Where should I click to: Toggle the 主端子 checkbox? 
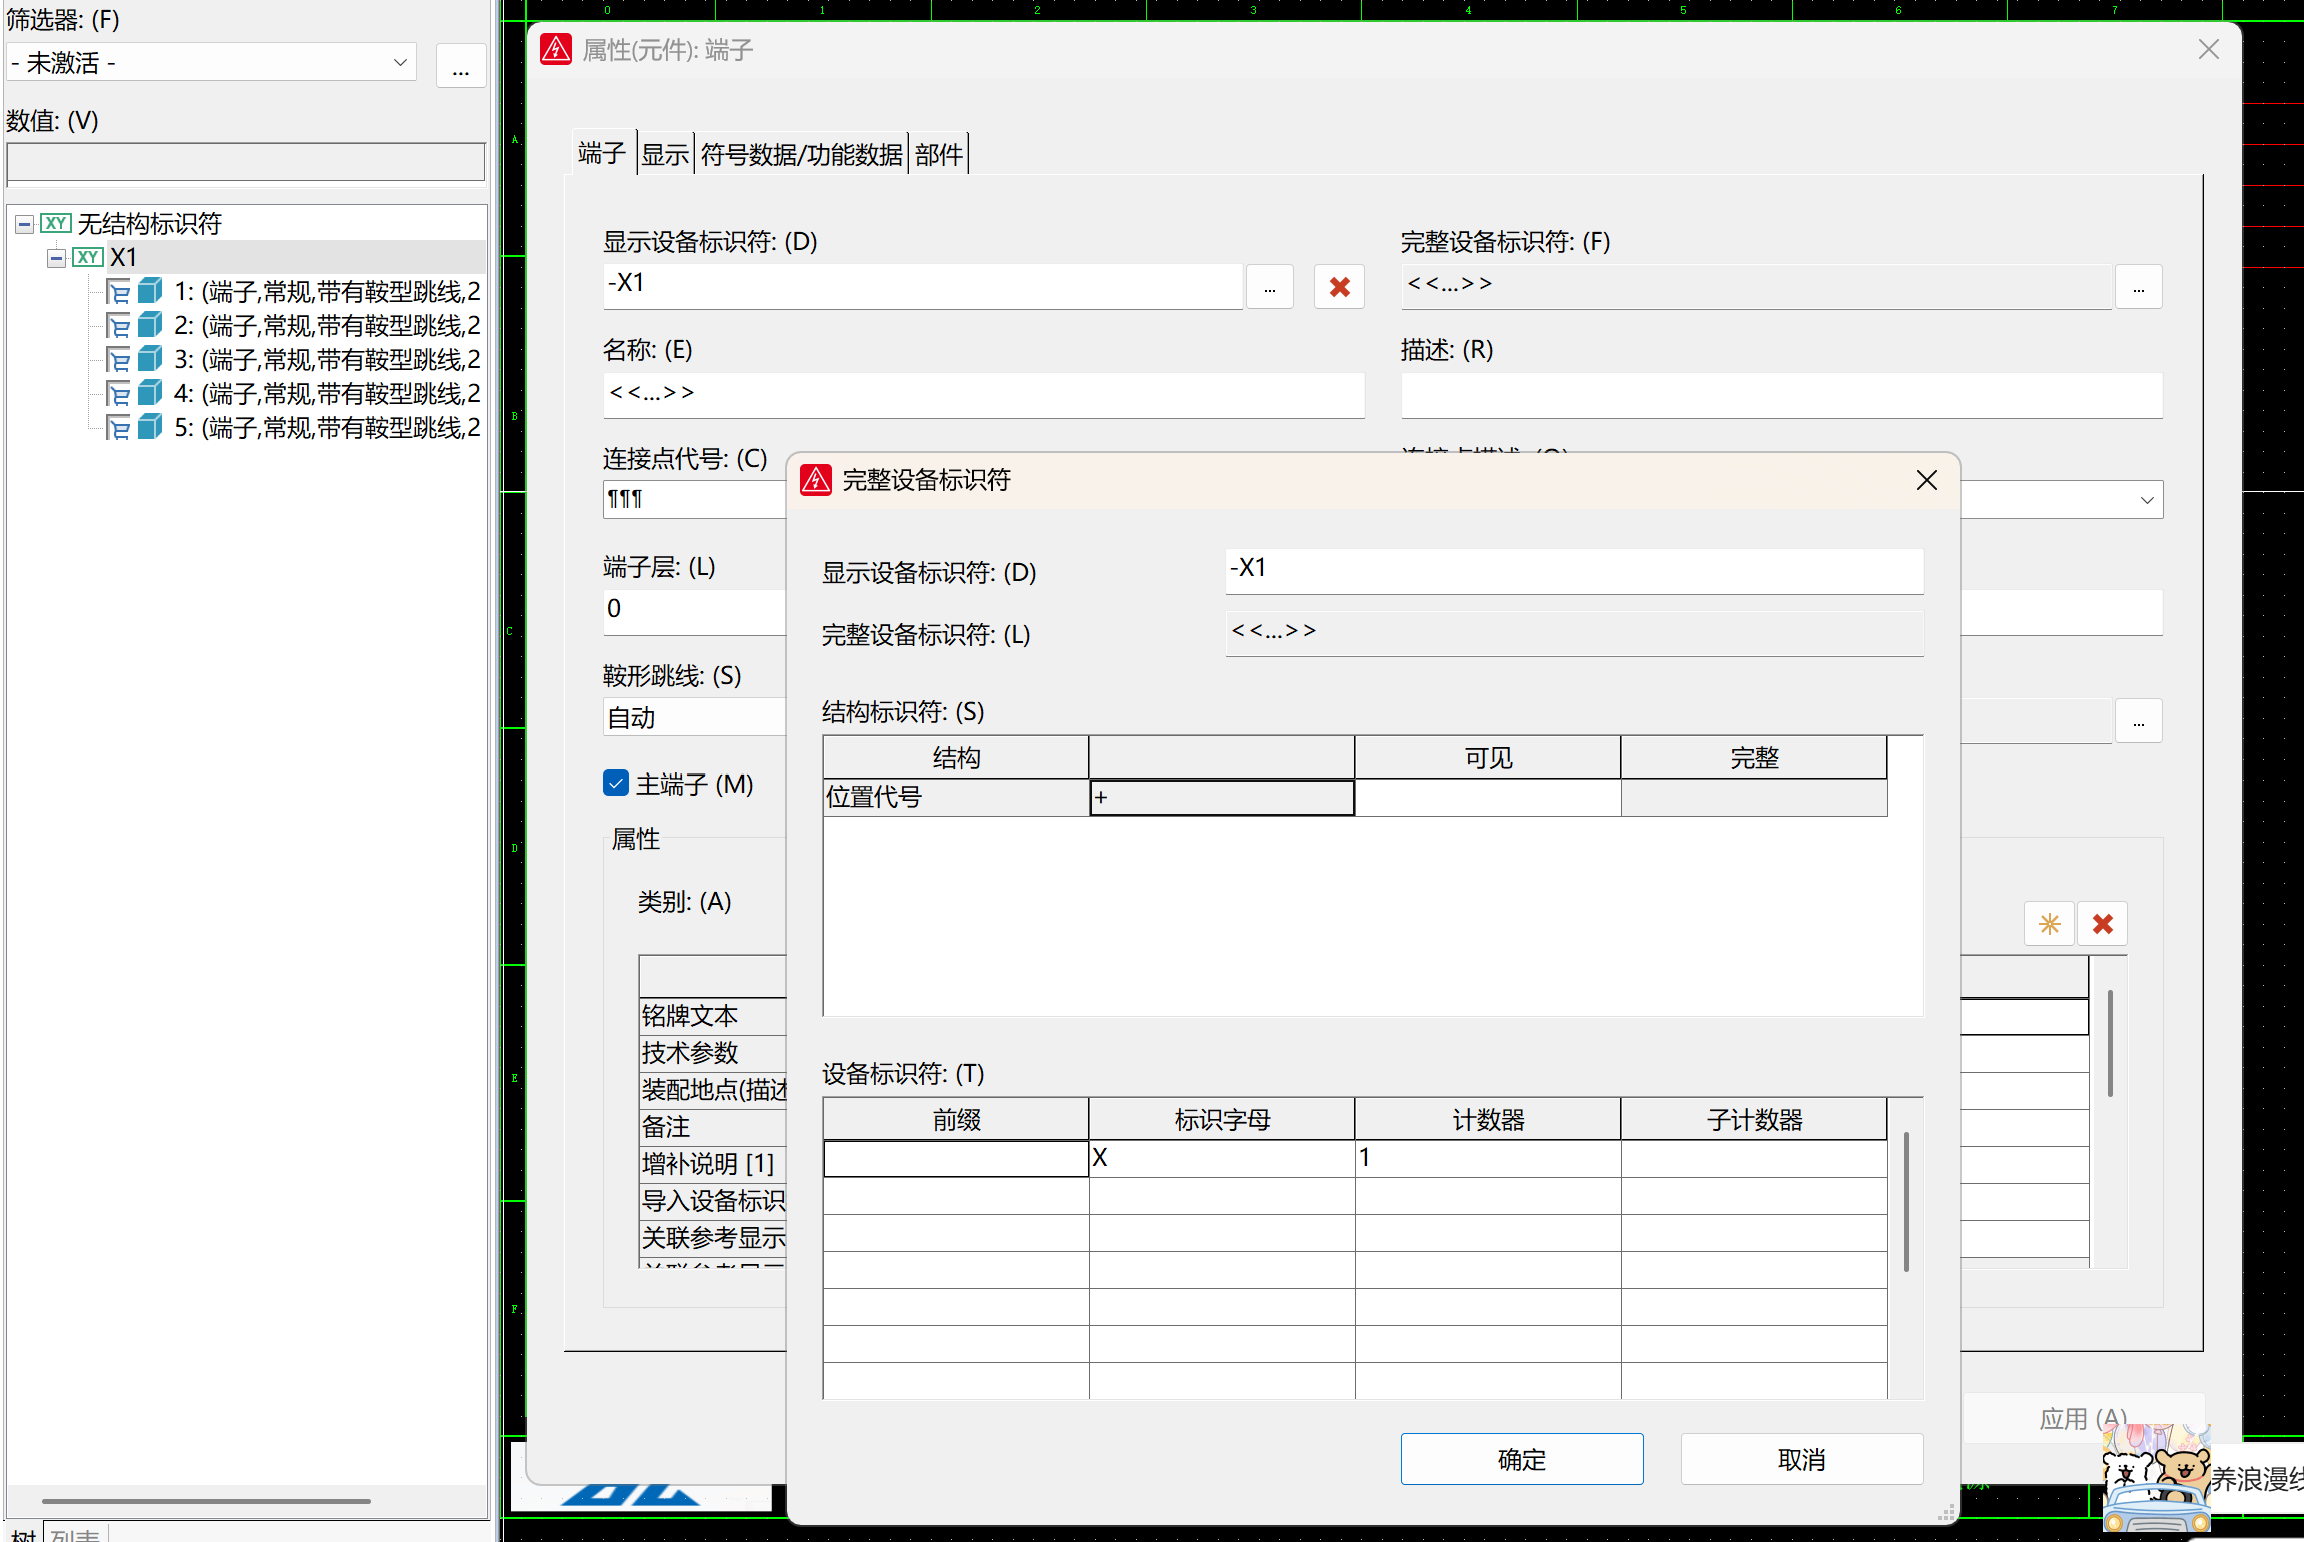coord(615,783)
